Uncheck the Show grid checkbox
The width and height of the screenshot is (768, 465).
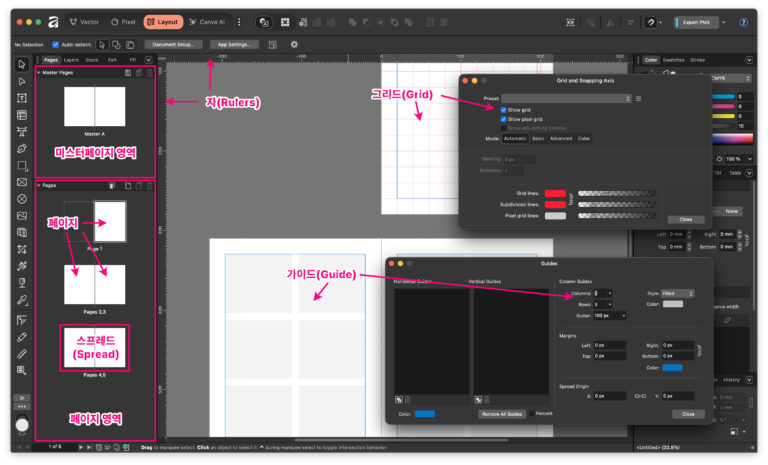tap(504, 109)
